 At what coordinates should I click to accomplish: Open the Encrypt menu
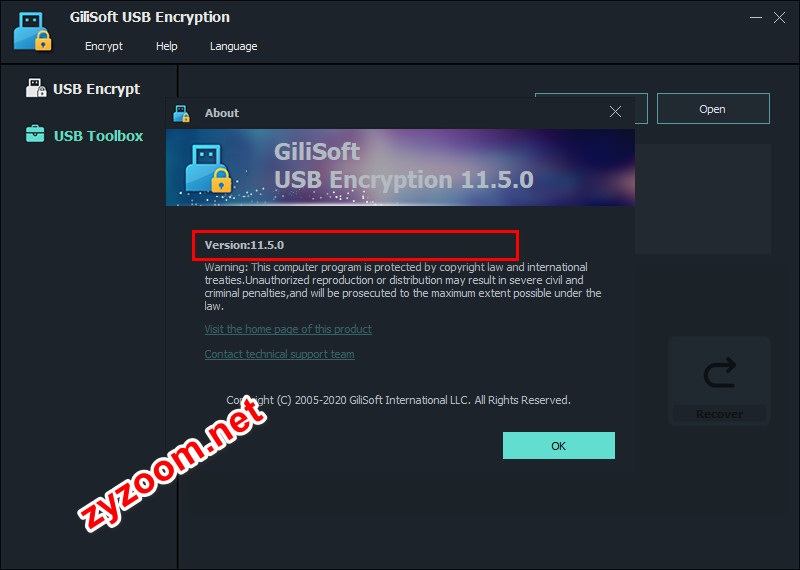(104, 46)
